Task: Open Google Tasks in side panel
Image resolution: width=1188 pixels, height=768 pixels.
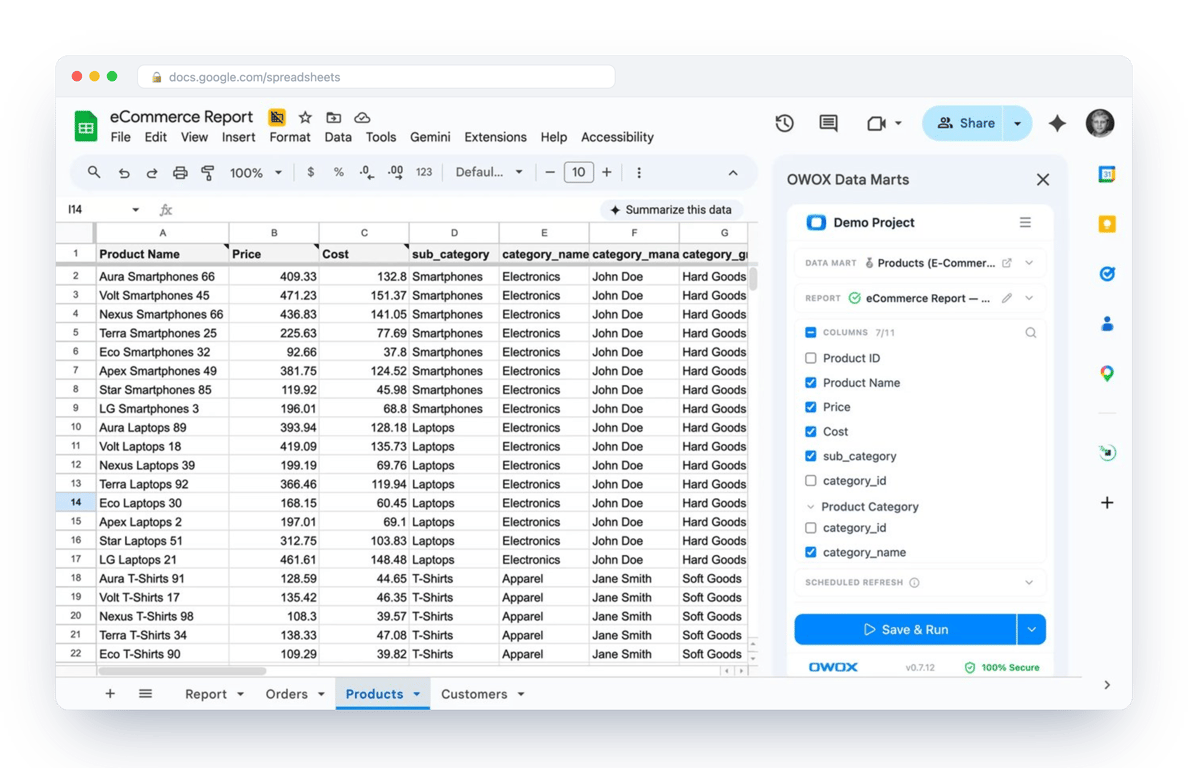Action: (1107, 273)
